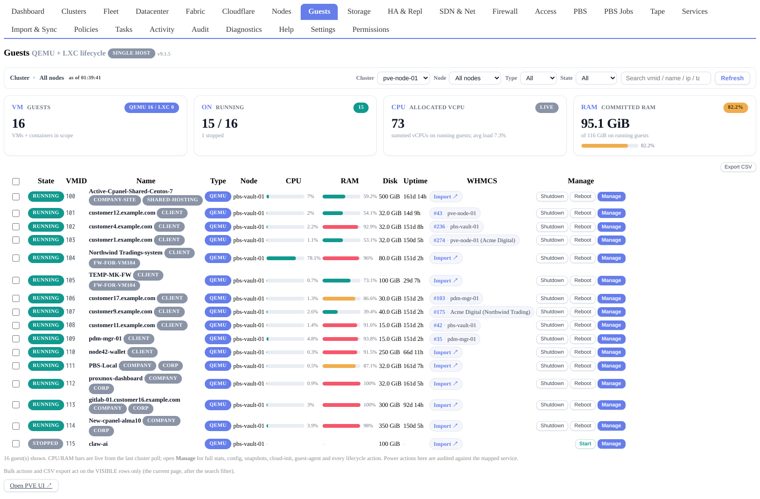Open WHMCS link #42 pbs-vault-01

click(455, 326)
